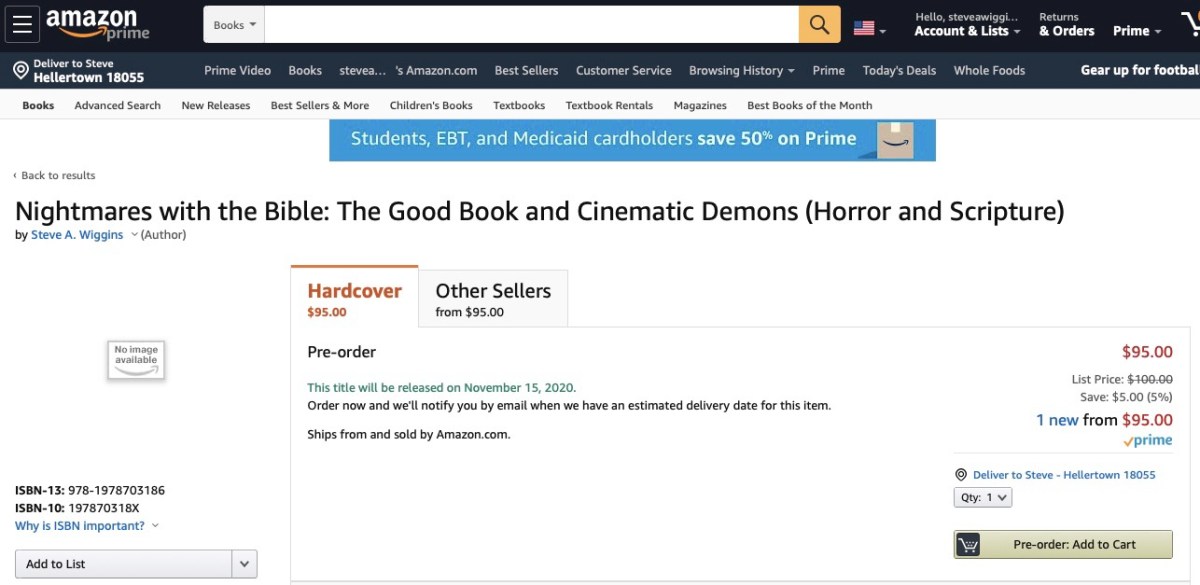
Task: Open Best Sellers & More menu item
Action: point(319,105)
